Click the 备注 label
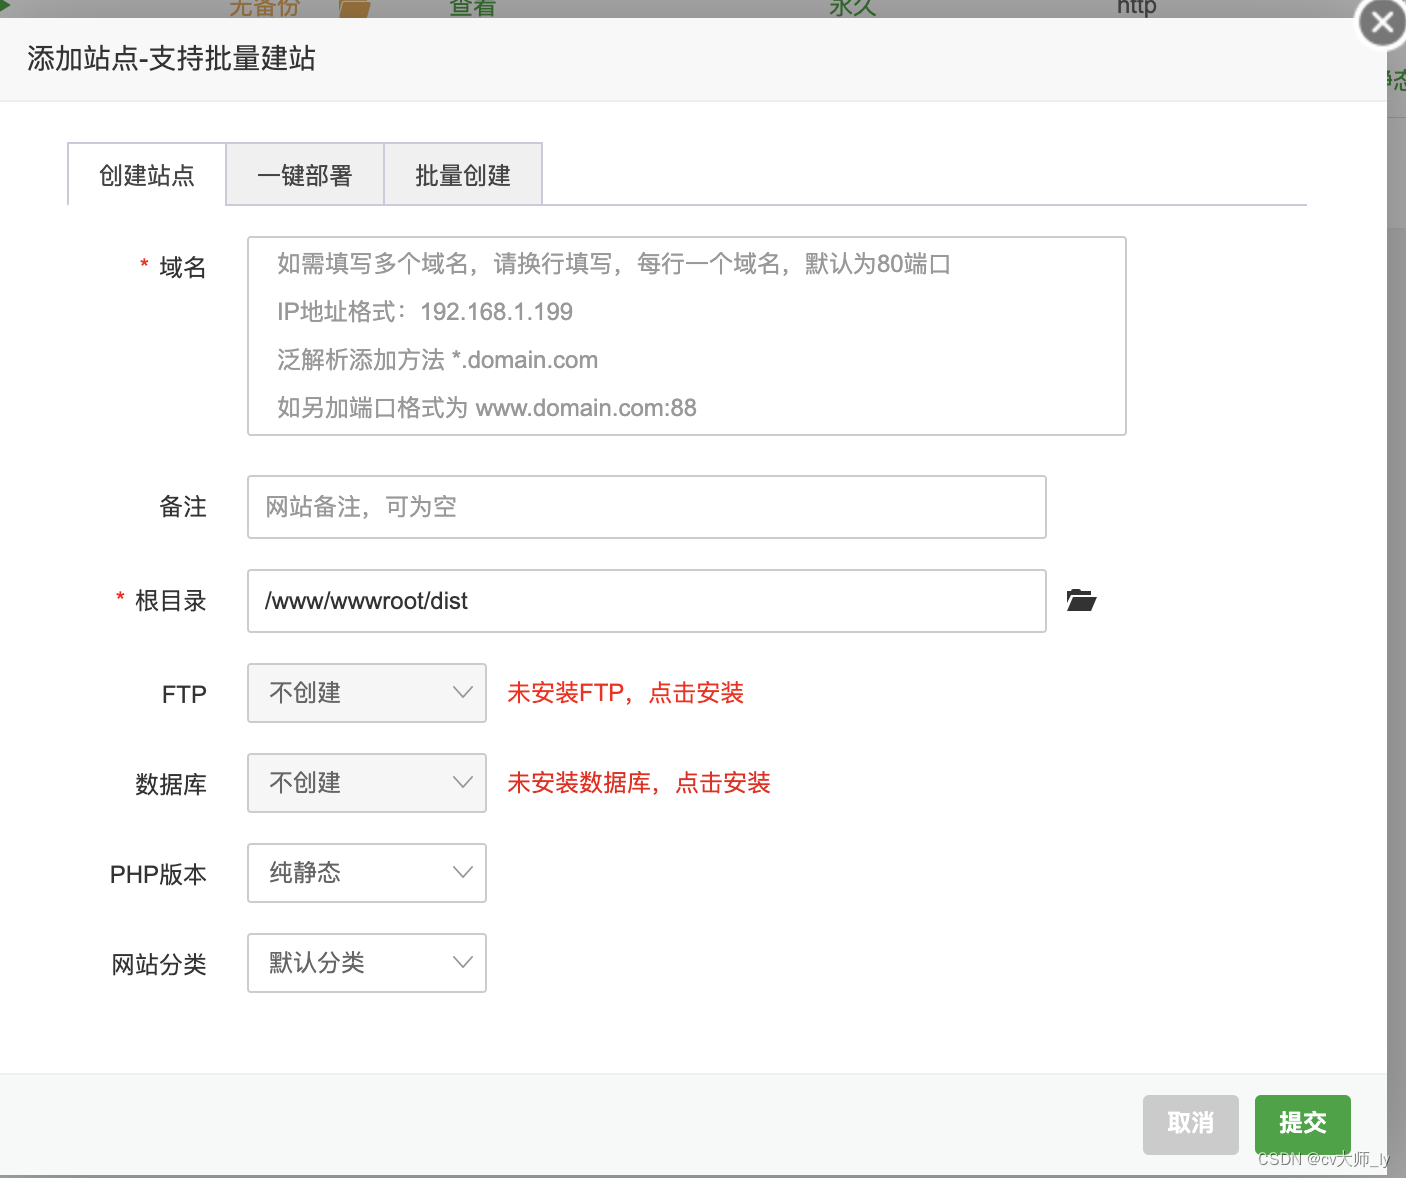The image size is (1406, 1178). pyautogui.click(x=183, y=507)
